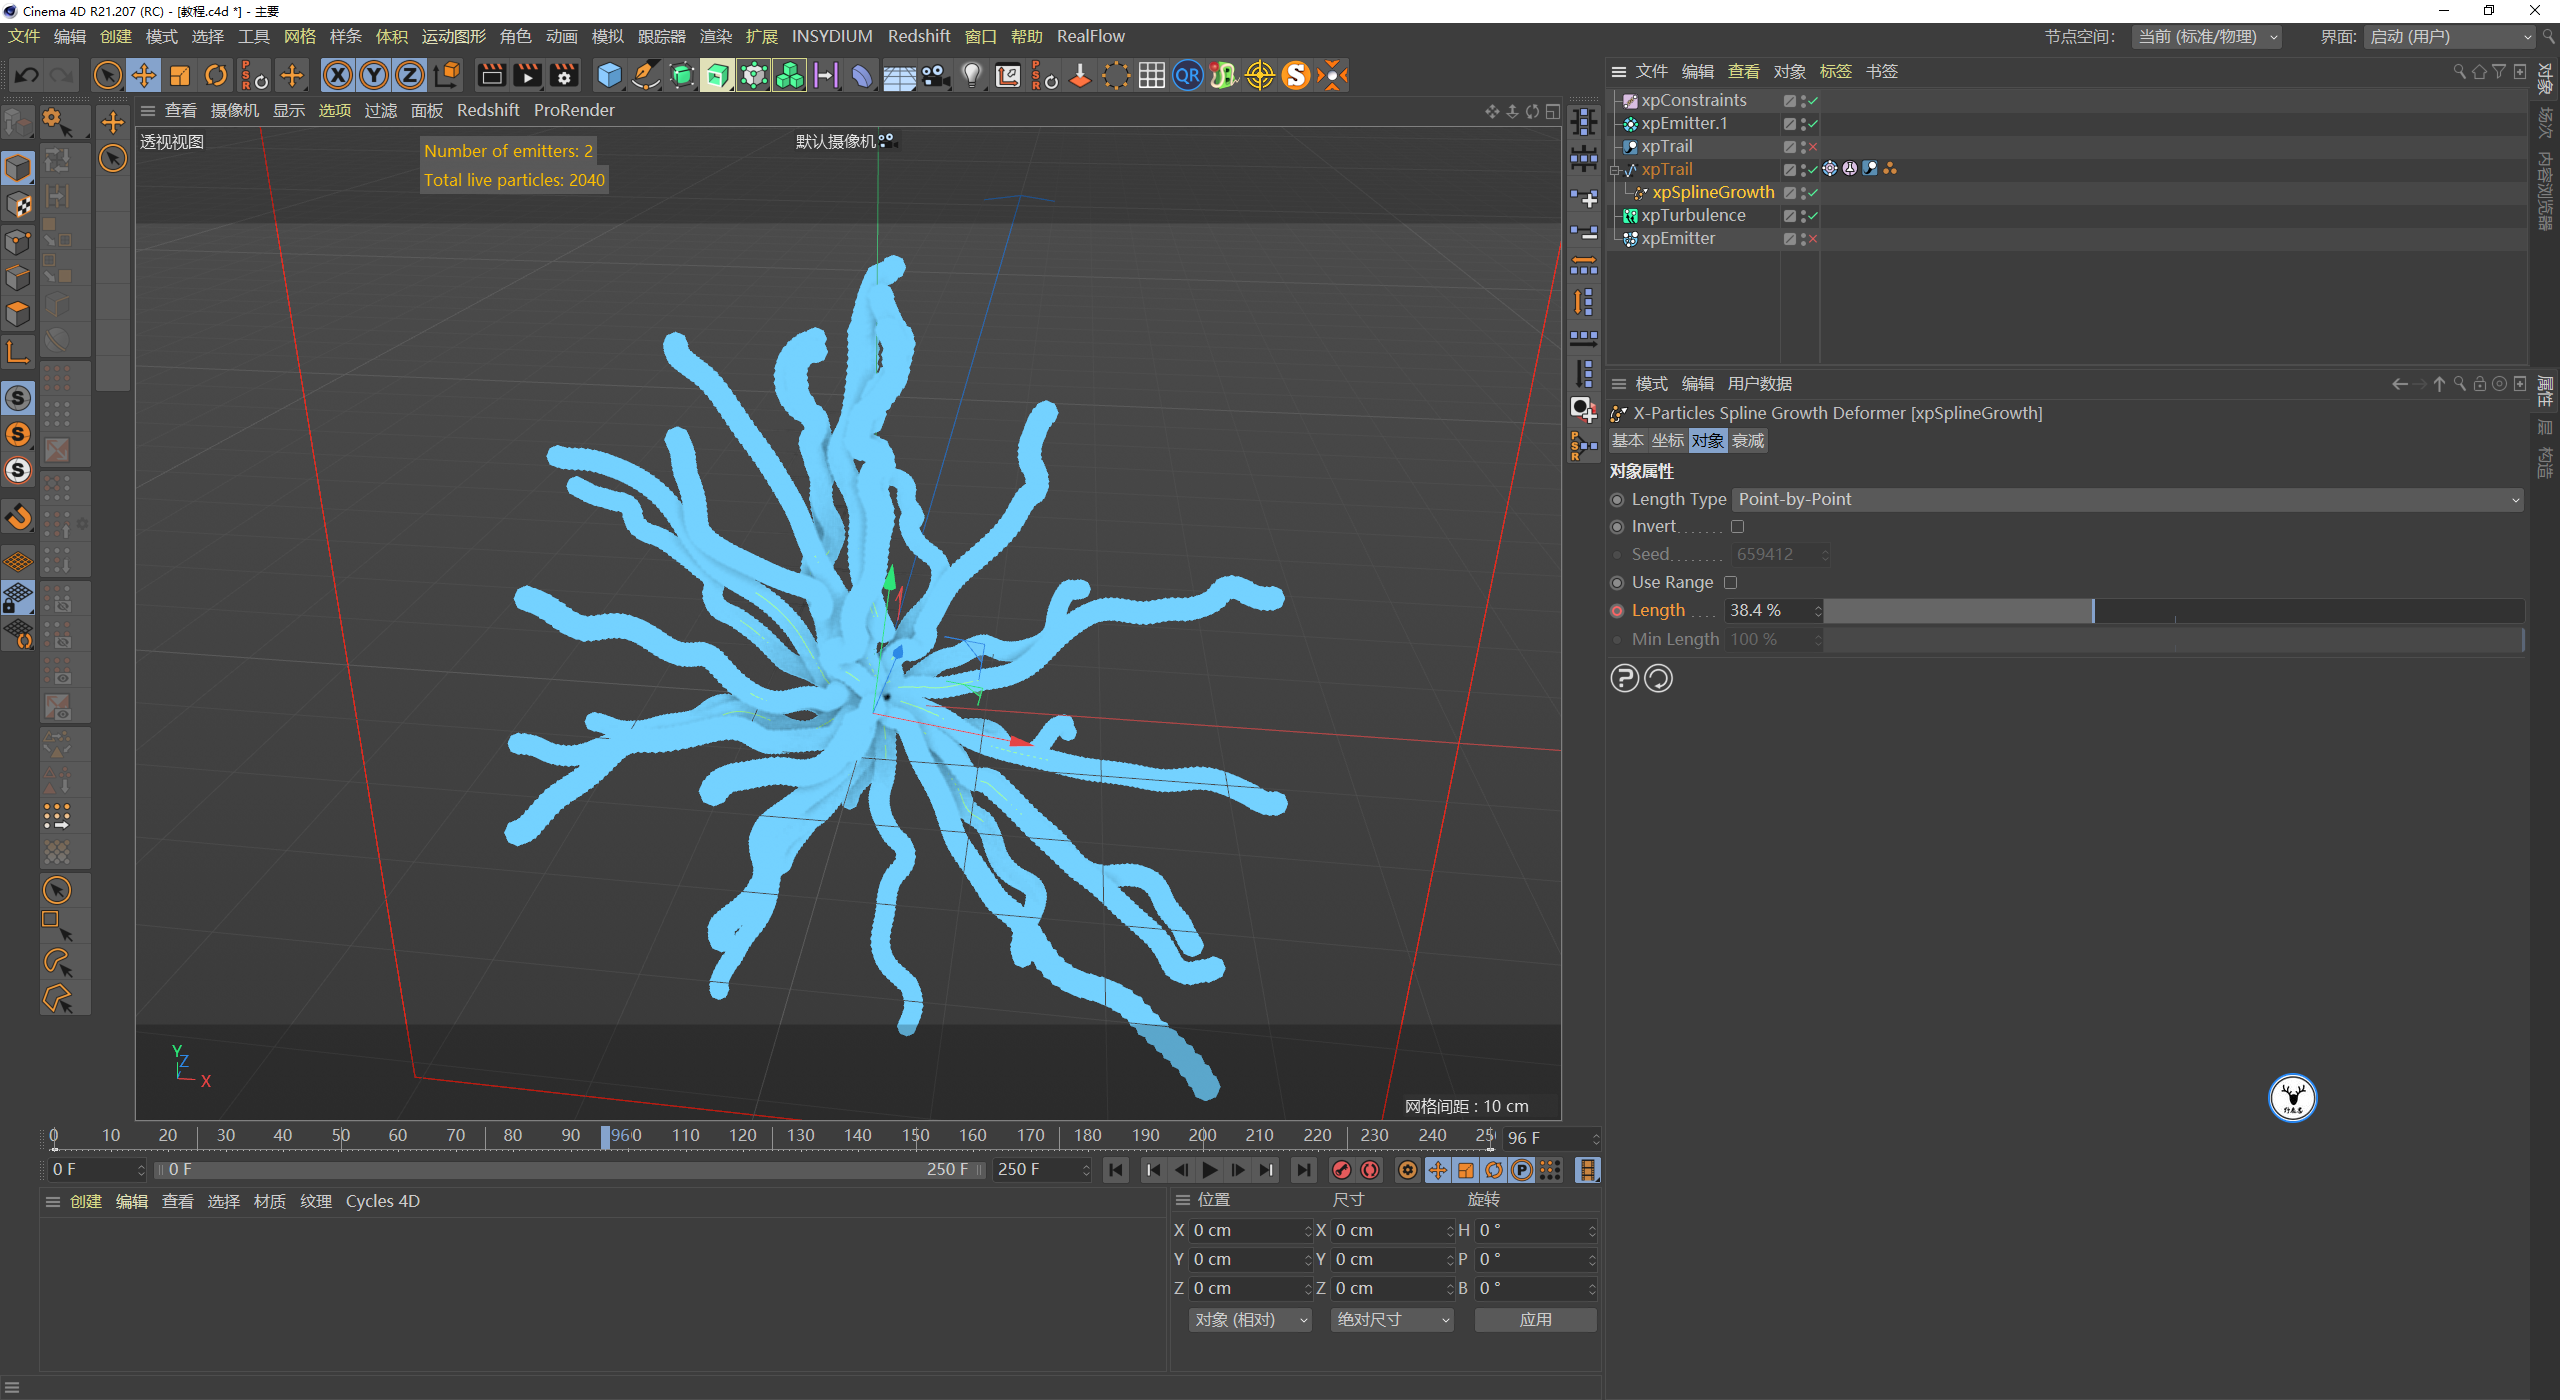
Task: Click the 应用 apply button
Action: 1535,1320
